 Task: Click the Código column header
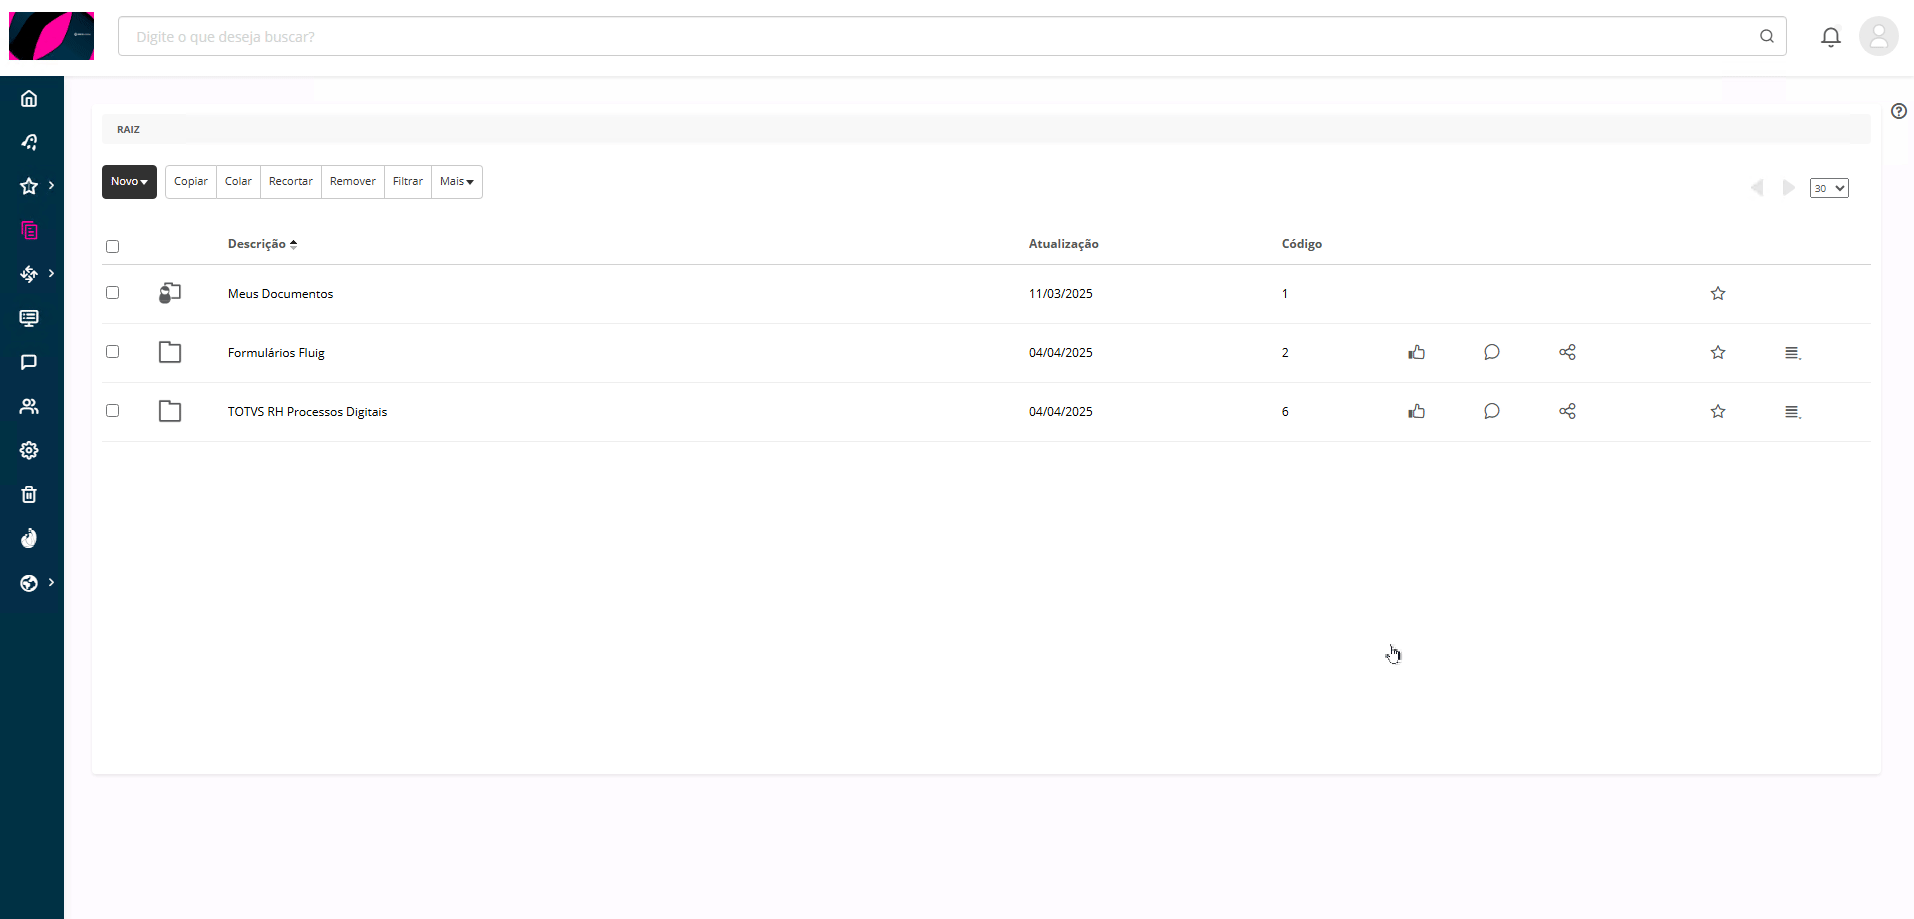tap(1302, 244)
